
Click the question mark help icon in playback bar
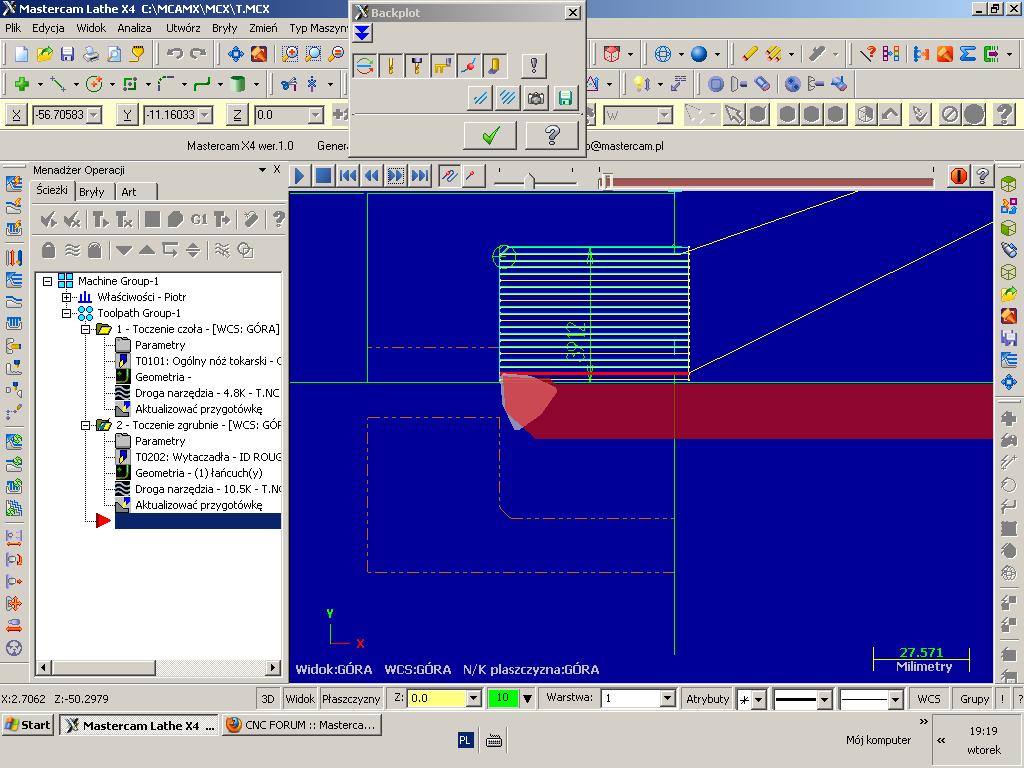(x=983, y=176)
